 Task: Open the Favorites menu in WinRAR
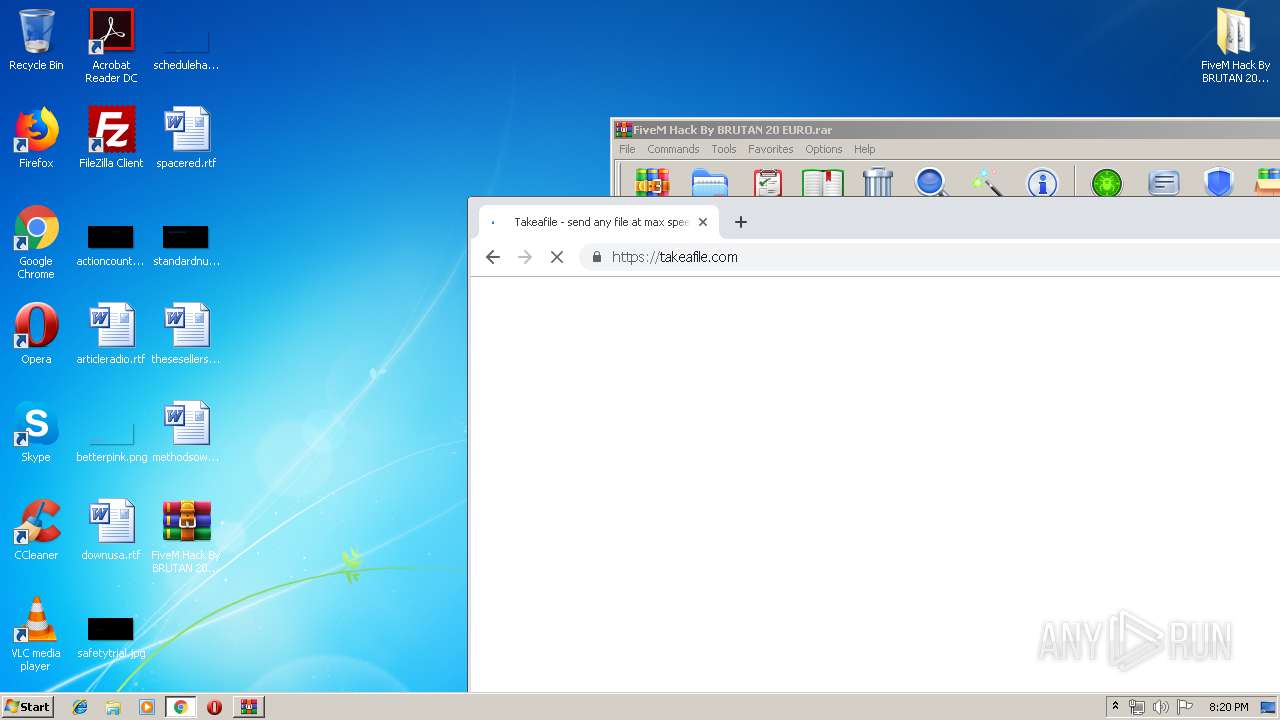(x=771, y=149)
